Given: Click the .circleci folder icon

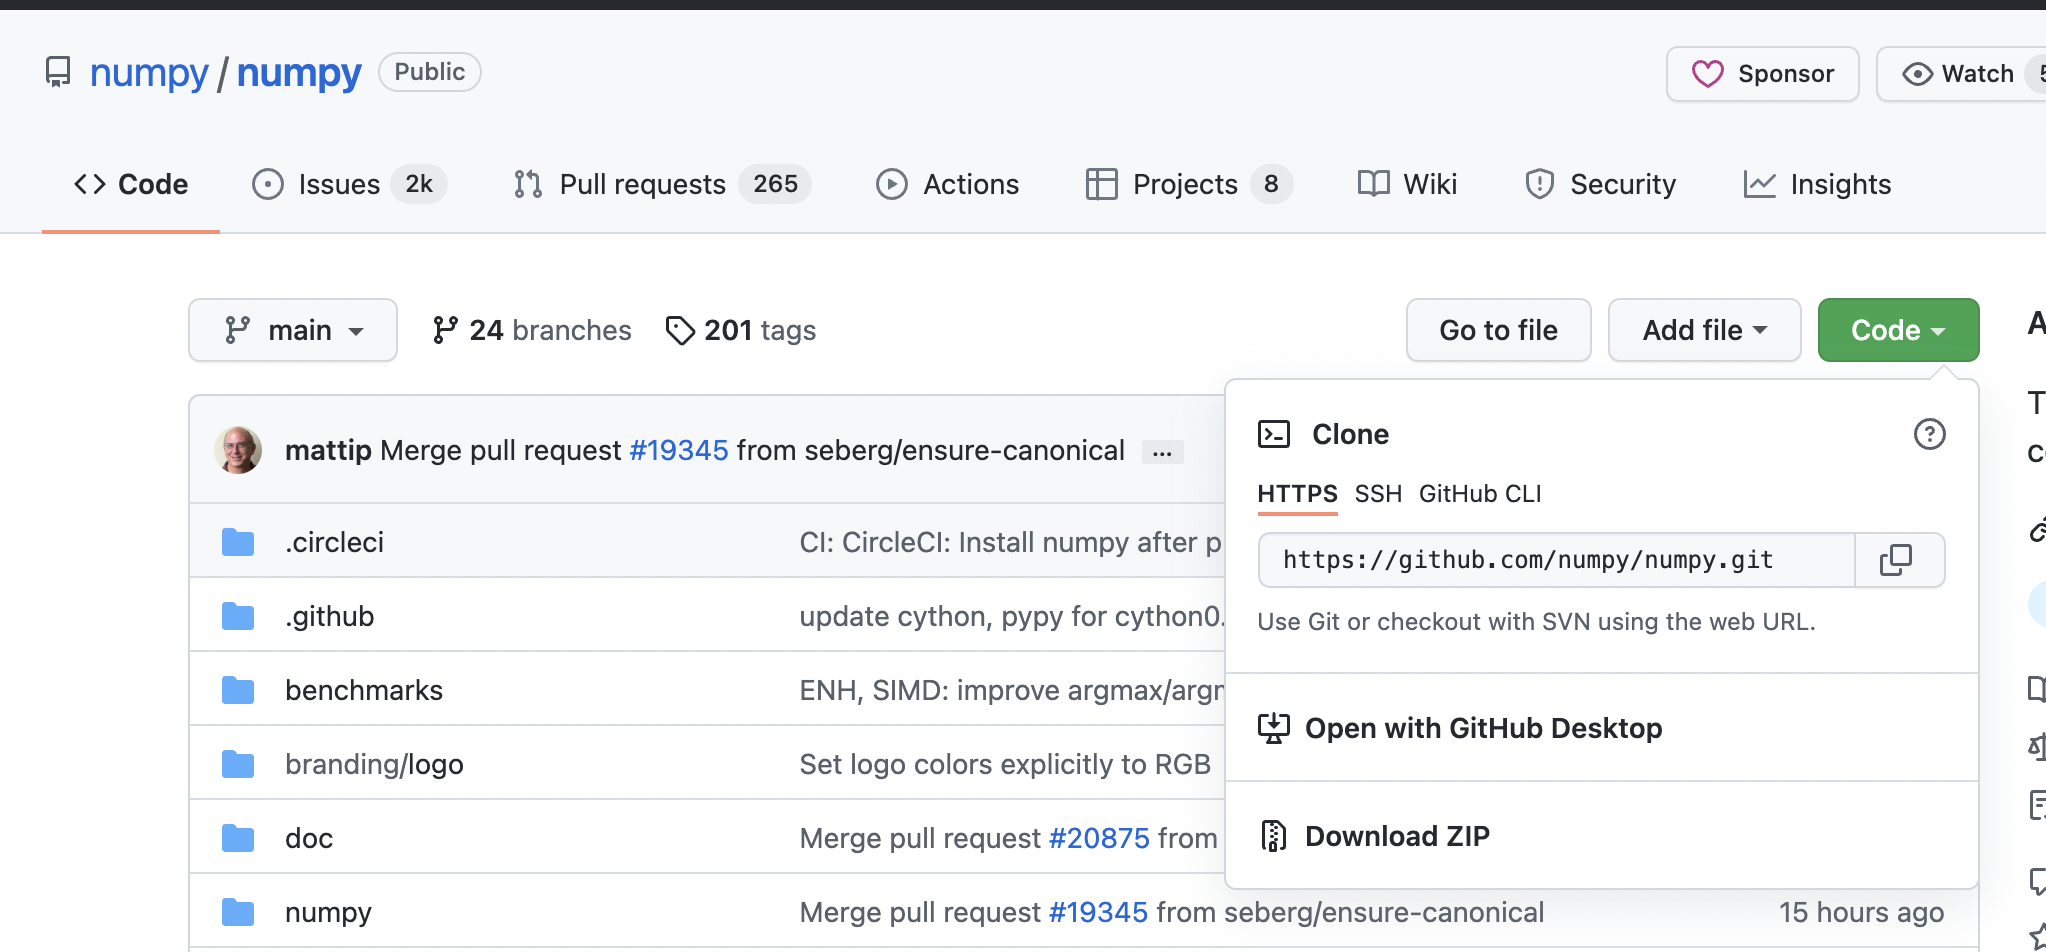Looking at the screenshot, I should [x=238, y=542].
